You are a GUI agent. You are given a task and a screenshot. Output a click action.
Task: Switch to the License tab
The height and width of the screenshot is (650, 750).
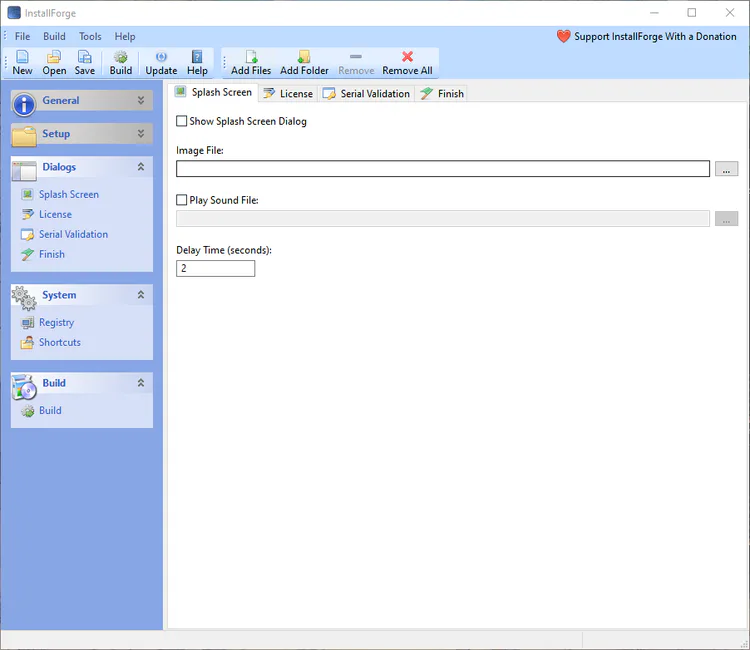[288, 93]
